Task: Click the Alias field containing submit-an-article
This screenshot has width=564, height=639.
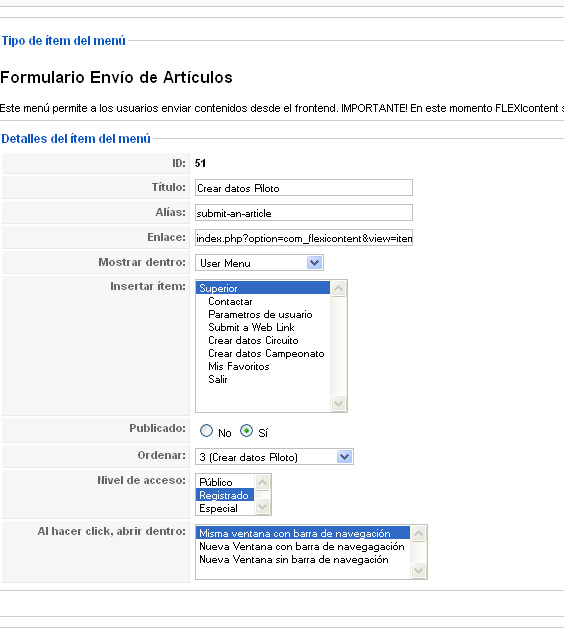Action: tap(304, 213)
